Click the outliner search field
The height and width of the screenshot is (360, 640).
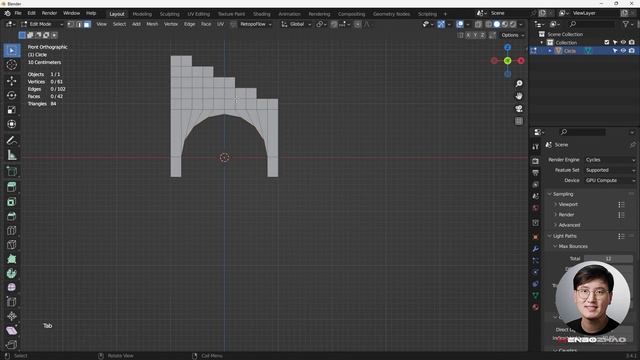click(591, 24)
